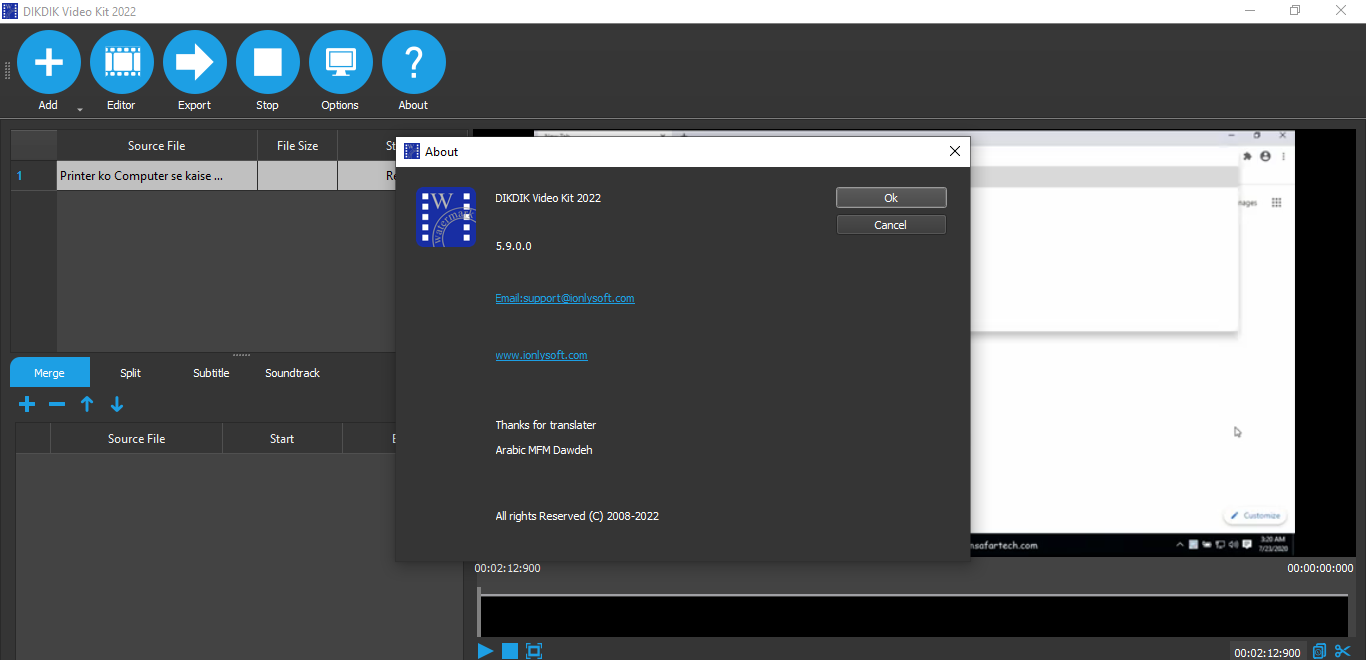This screenshot has height=660, width=1366.
Task: Open the support@ionlysoft.com email link
Action: point(565,298)
